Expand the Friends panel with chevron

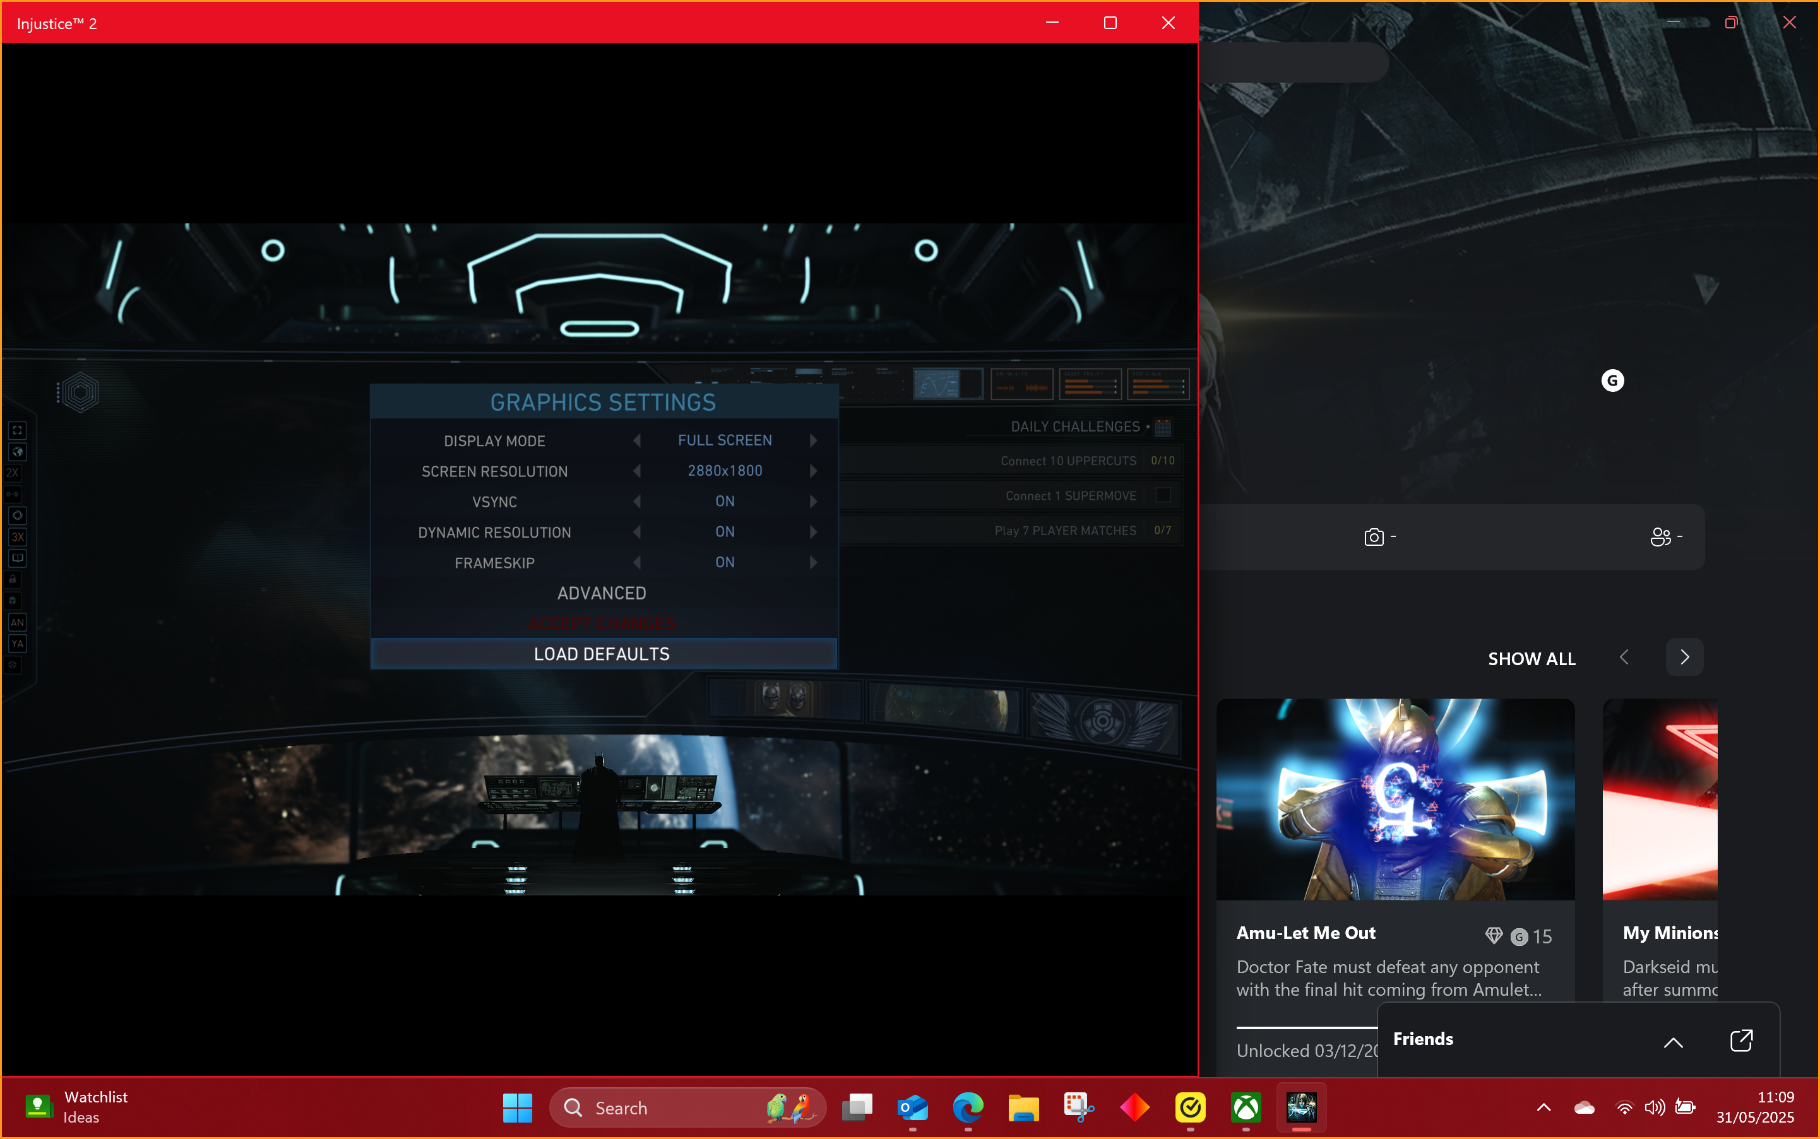coord(1673,1042)
